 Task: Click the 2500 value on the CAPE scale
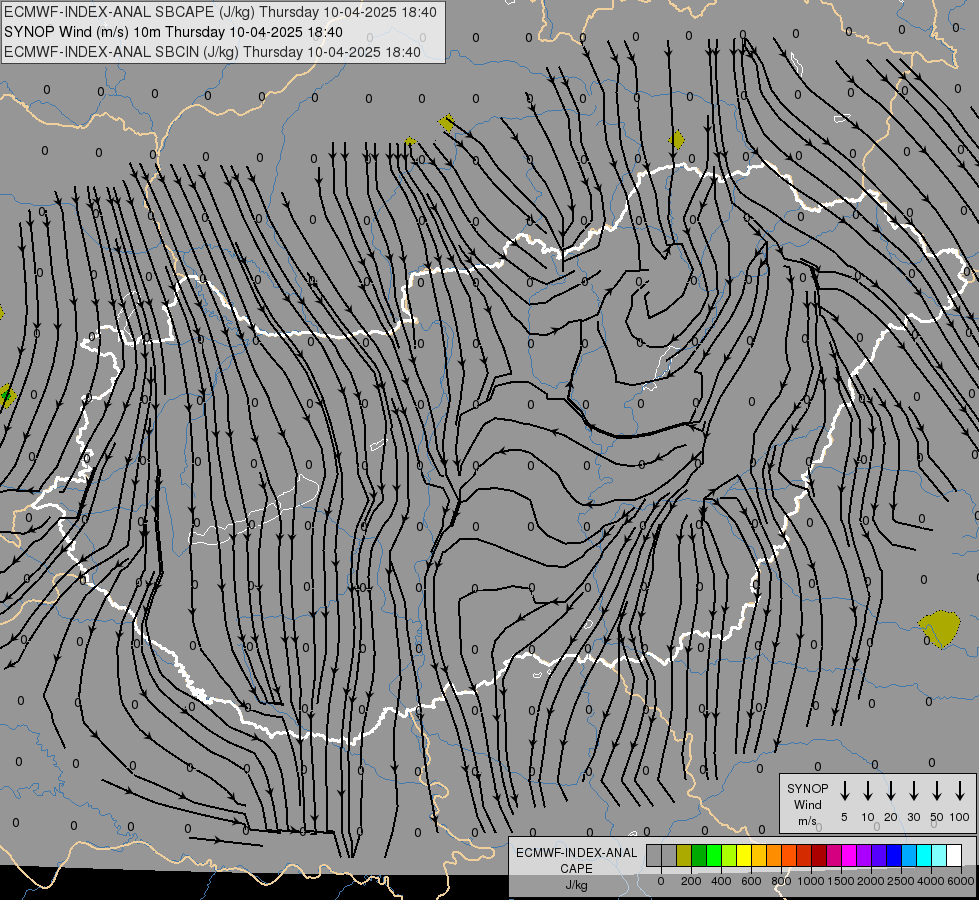coord(900,881)
